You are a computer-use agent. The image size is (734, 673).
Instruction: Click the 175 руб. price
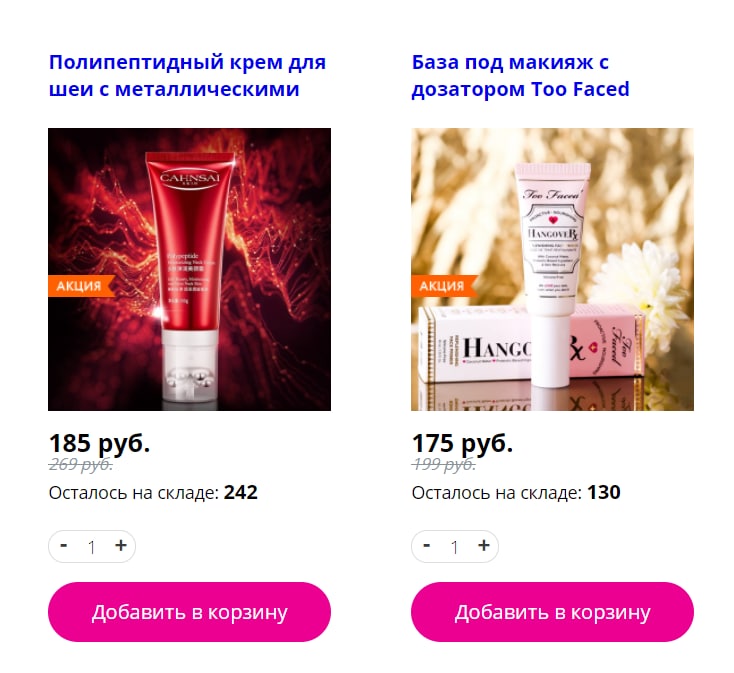[x=462, y=443]
